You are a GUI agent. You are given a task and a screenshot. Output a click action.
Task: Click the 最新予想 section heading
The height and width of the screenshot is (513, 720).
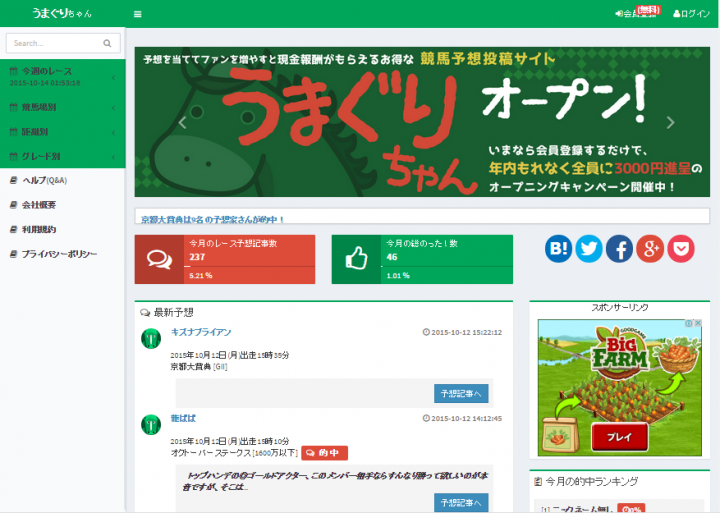pos(167,313)
